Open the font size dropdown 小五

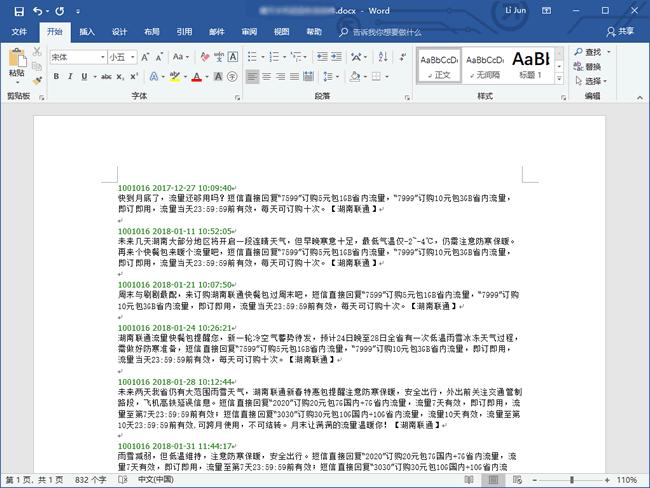[133, 57]
